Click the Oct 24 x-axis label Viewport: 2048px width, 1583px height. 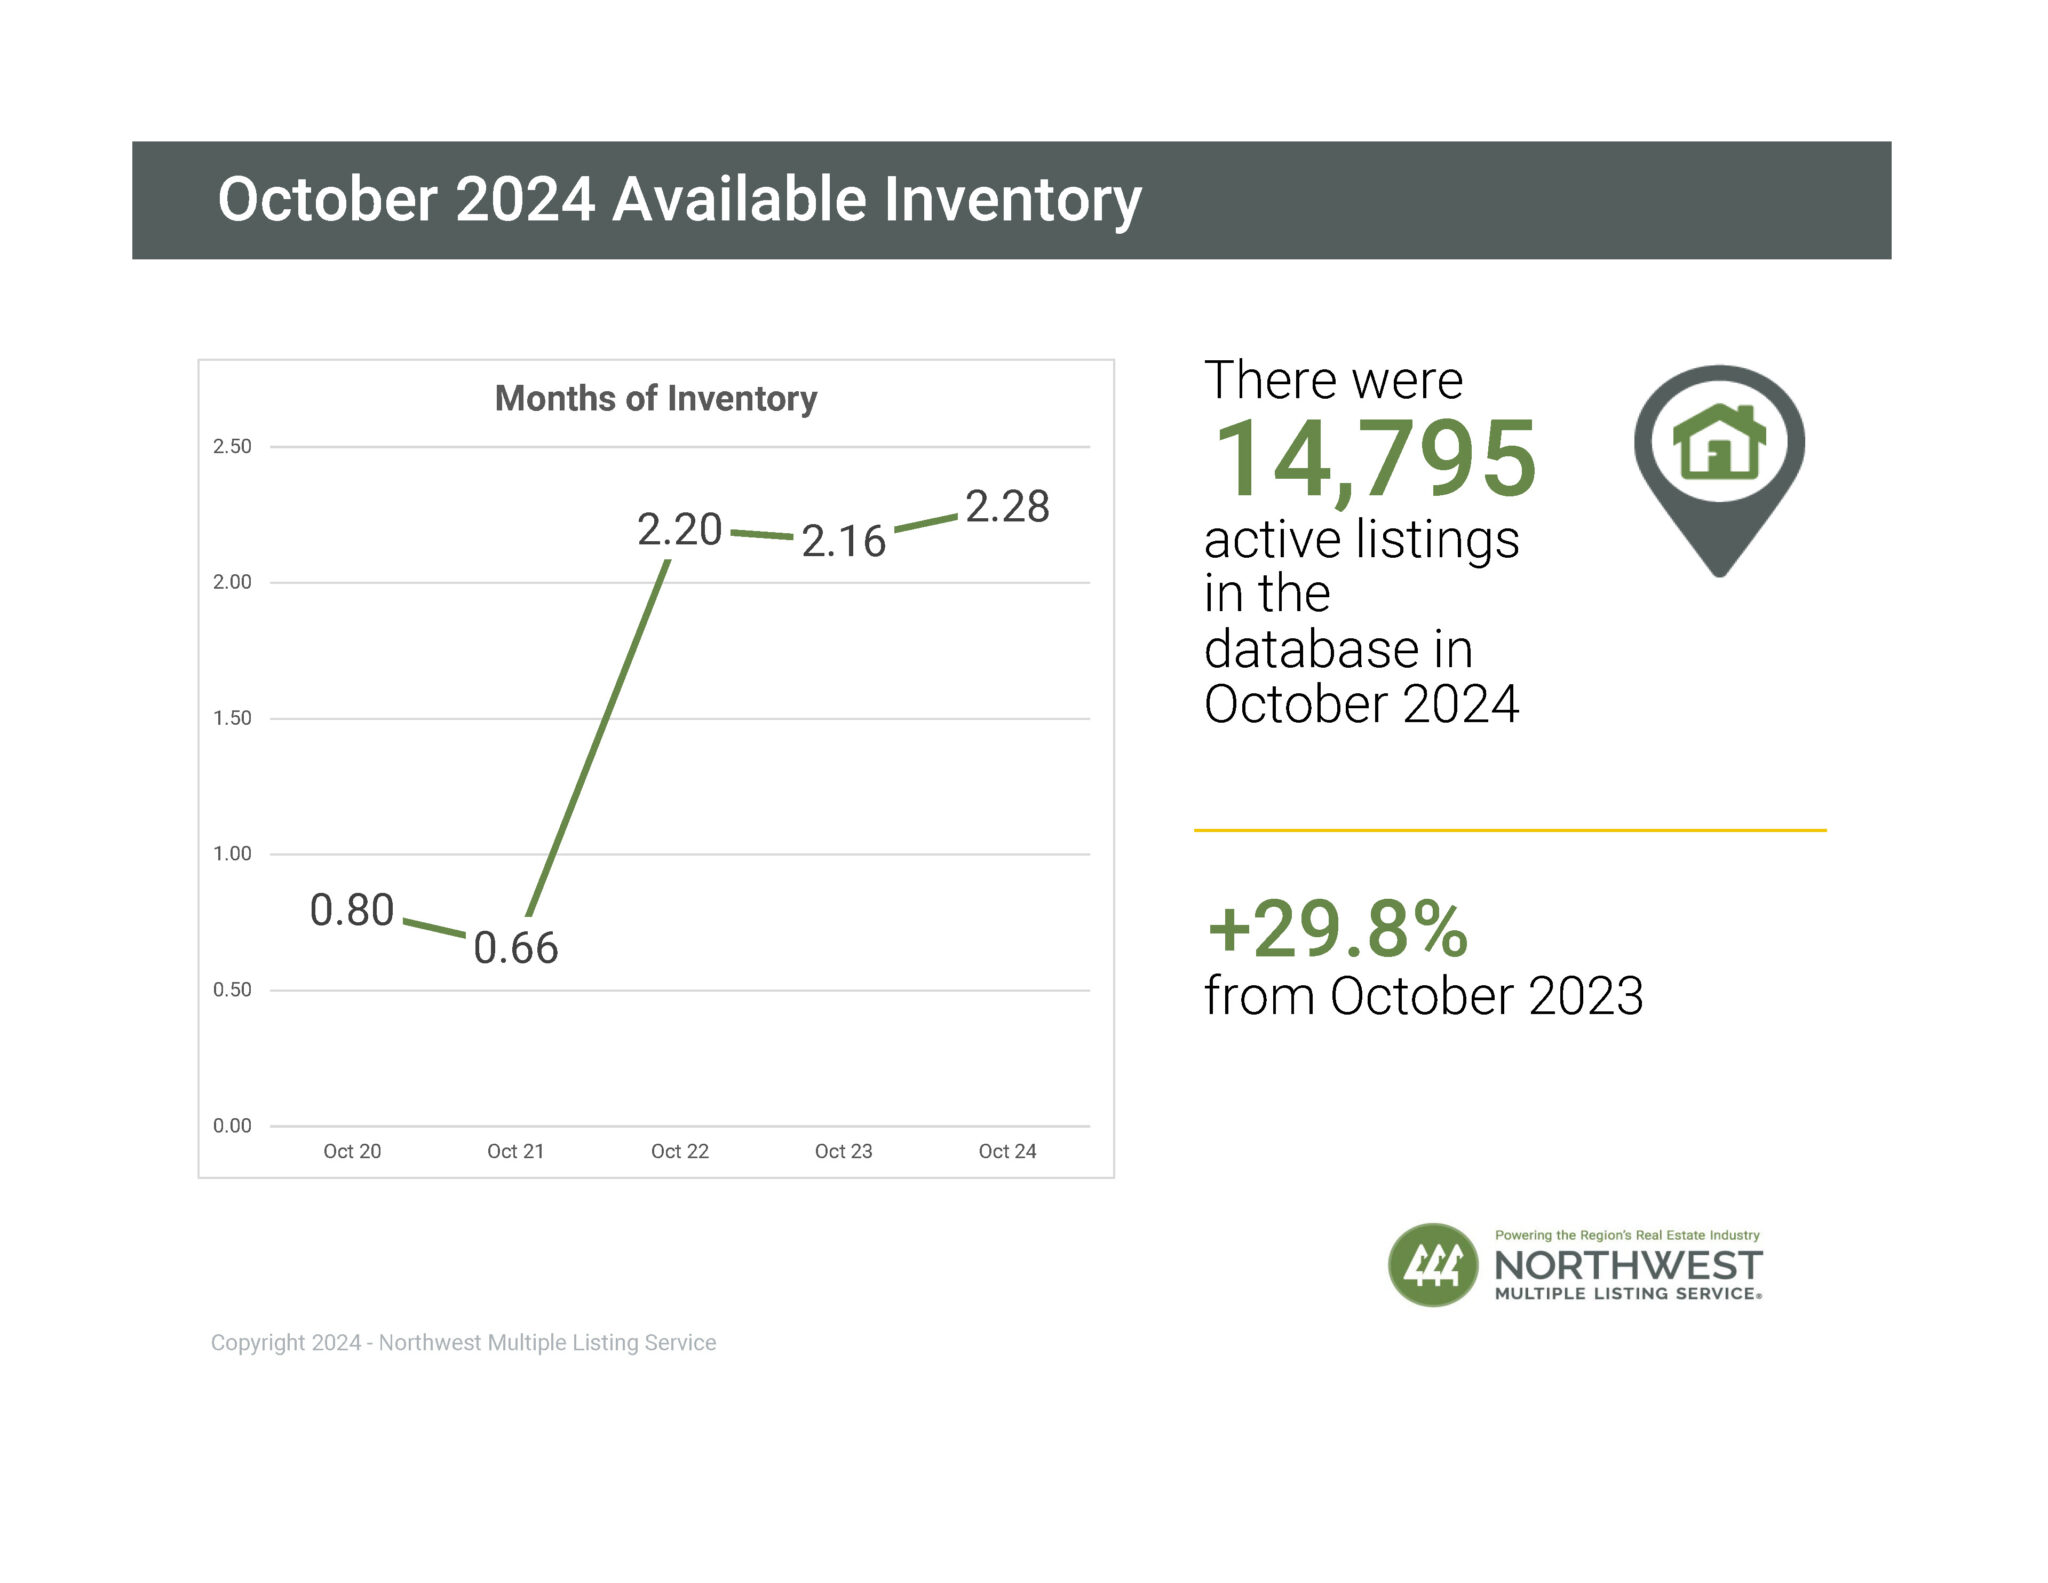[x=1007, y=1151]
